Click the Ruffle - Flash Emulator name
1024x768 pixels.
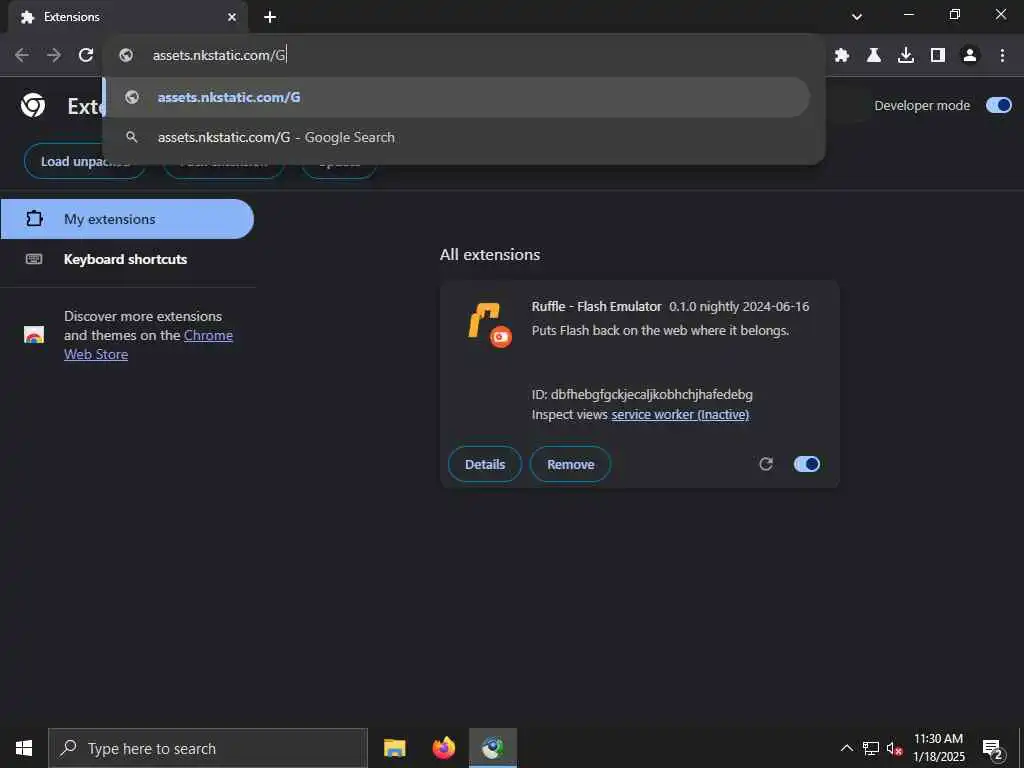(x=596, y=306)
